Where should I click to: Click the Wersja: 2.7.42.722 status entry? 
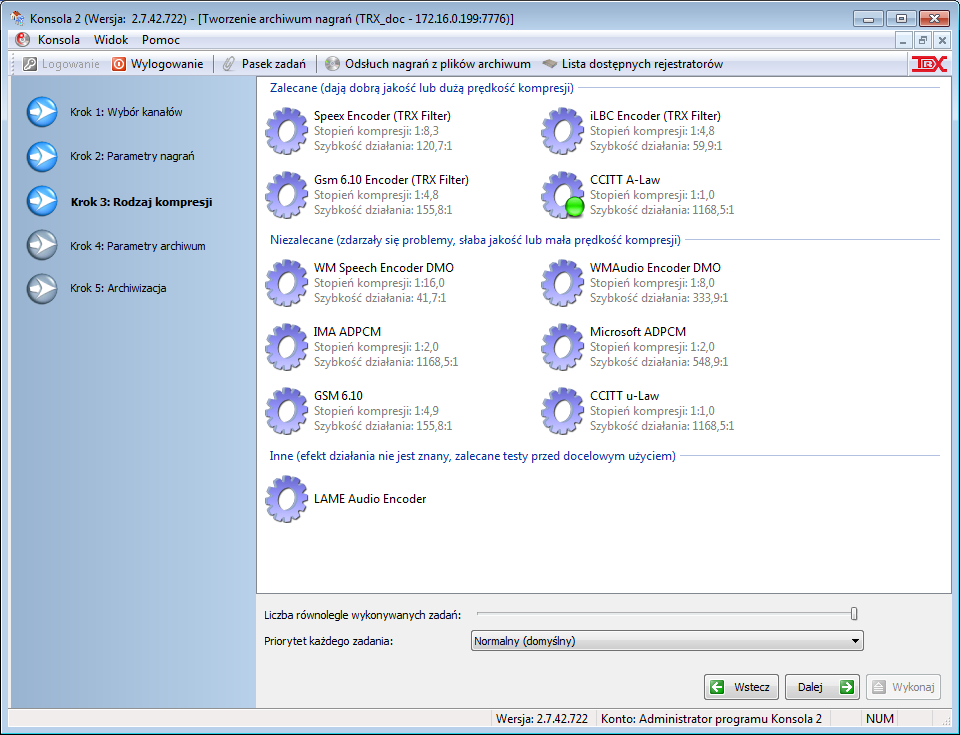[542, 718]
